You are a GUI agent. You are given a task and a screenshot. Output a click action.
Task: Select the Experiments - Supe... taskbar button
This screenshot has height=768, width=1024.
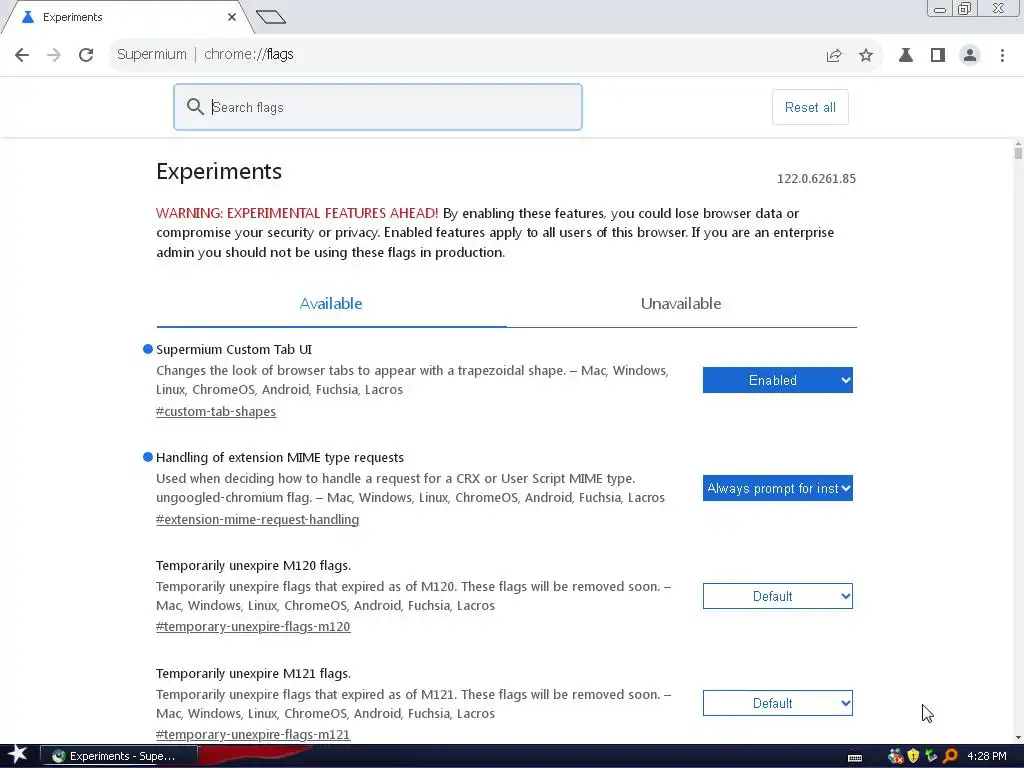point(119,756)
